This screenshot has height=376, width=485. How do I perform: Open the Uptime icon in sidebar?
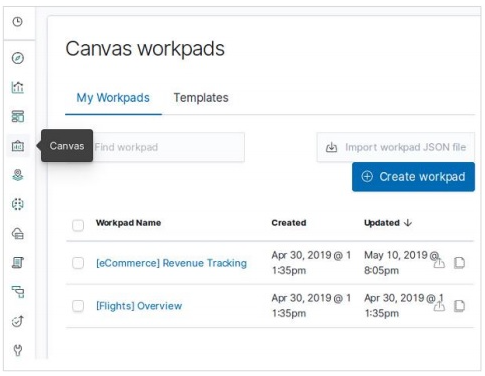click(18, 321)
